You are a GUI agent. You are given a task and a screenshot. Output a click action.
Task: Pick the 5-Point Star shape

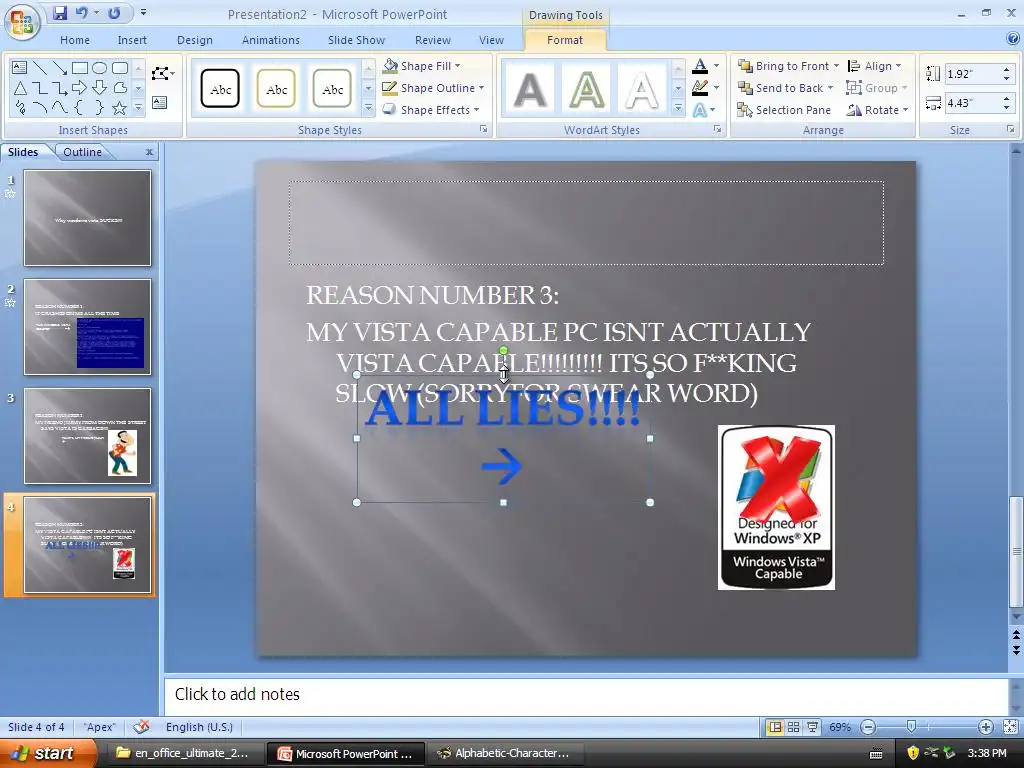pos(120,108)
